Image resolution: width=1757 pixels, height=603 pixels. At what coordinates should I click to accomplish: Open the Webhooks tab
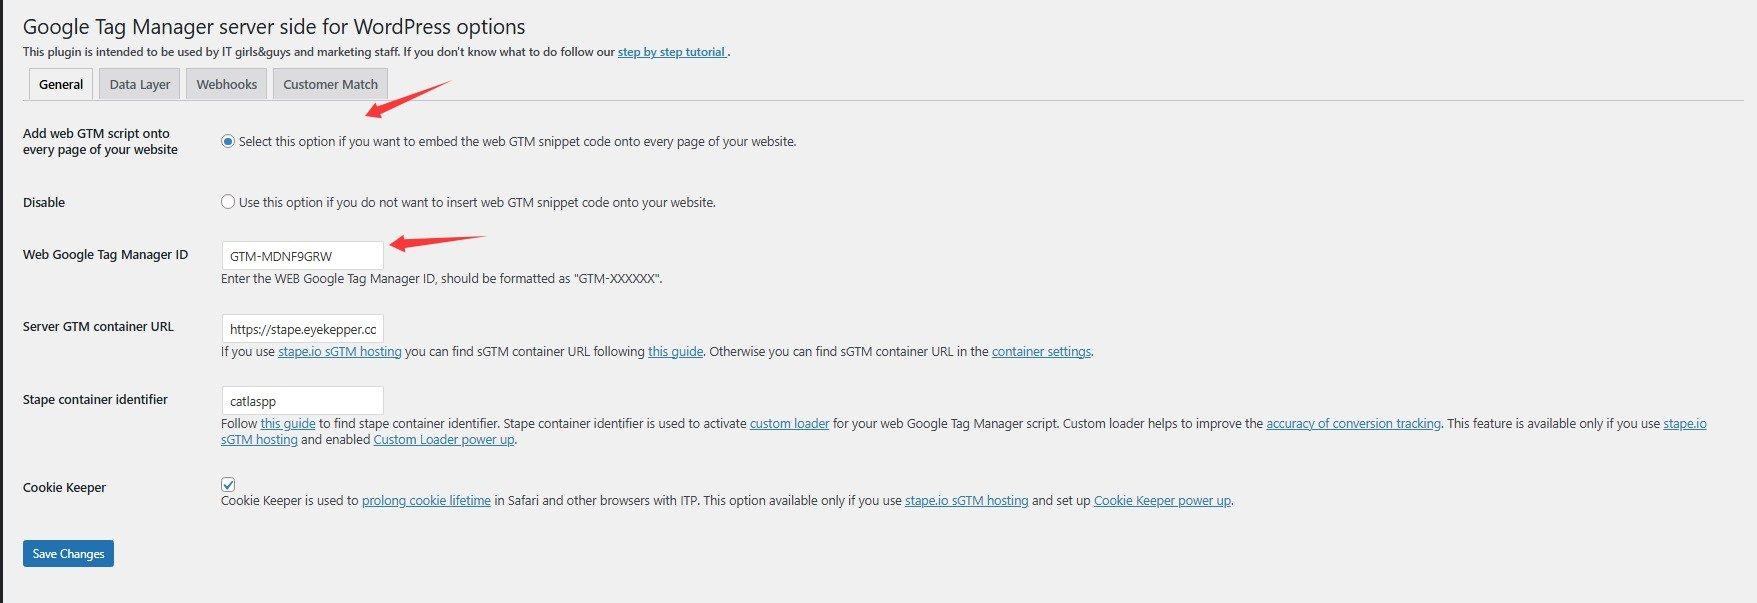[x=227, y=85]
